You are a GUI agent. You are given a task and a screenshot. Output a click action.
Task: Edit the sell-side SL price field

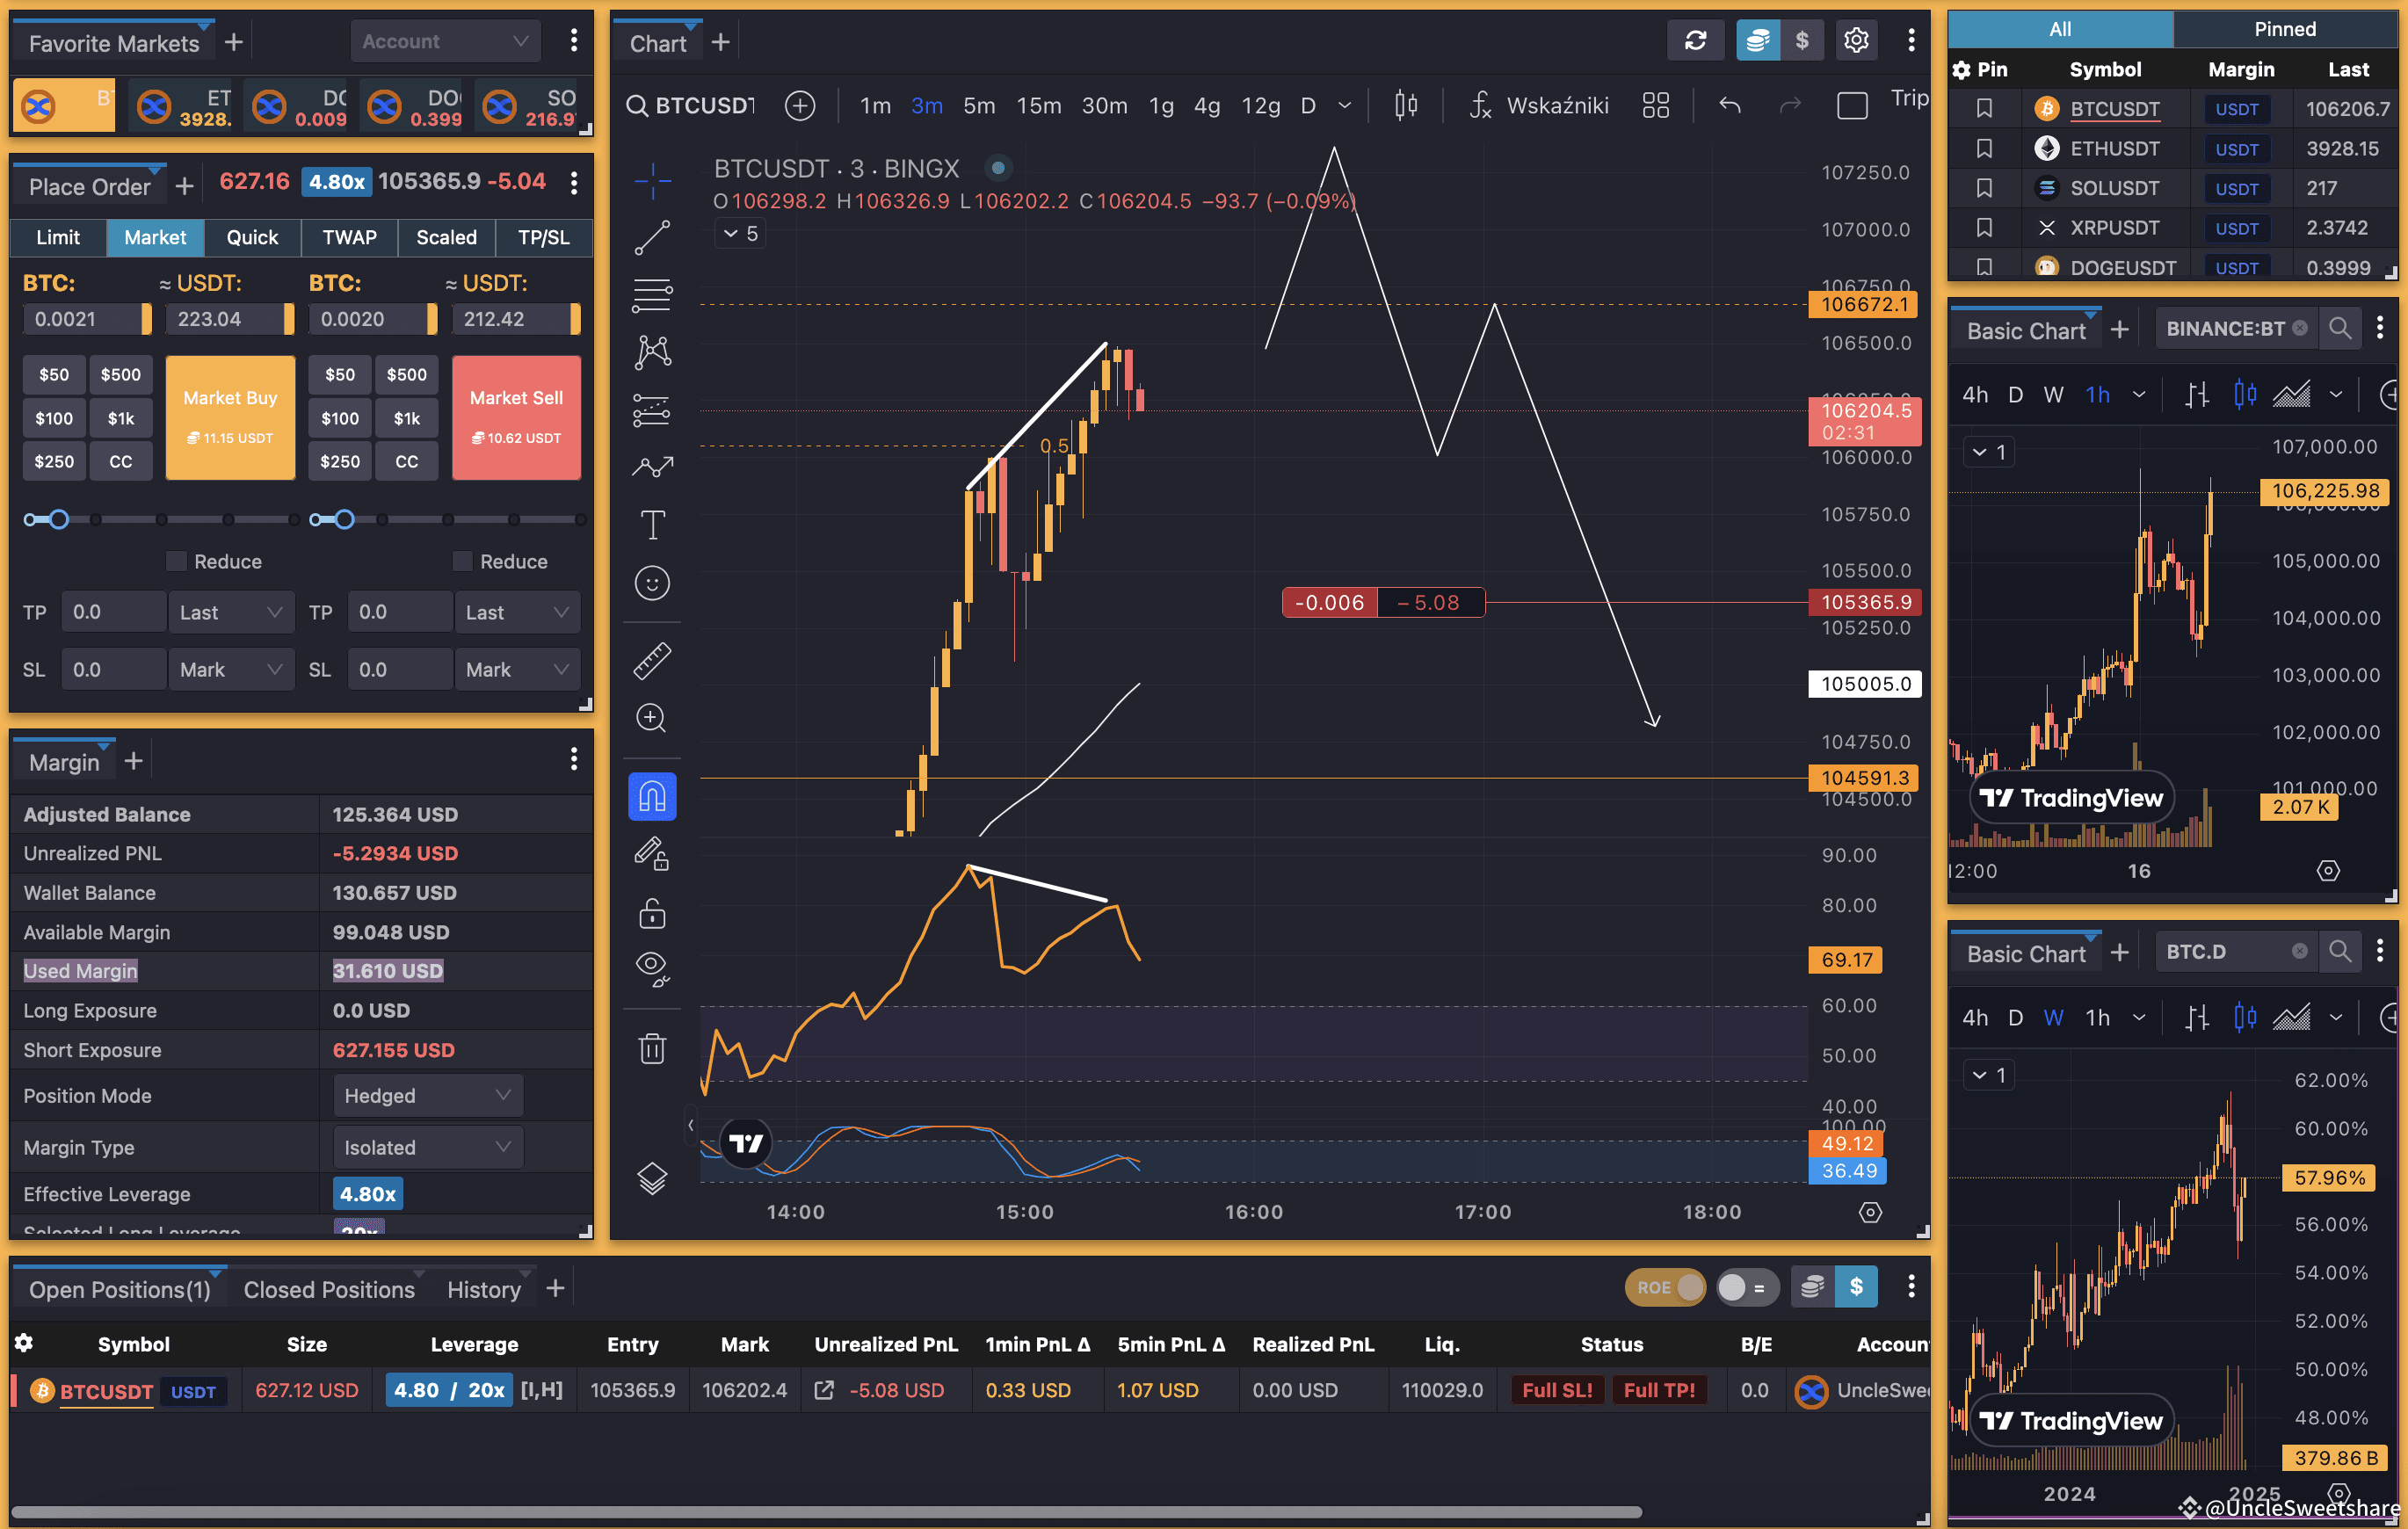400,669
